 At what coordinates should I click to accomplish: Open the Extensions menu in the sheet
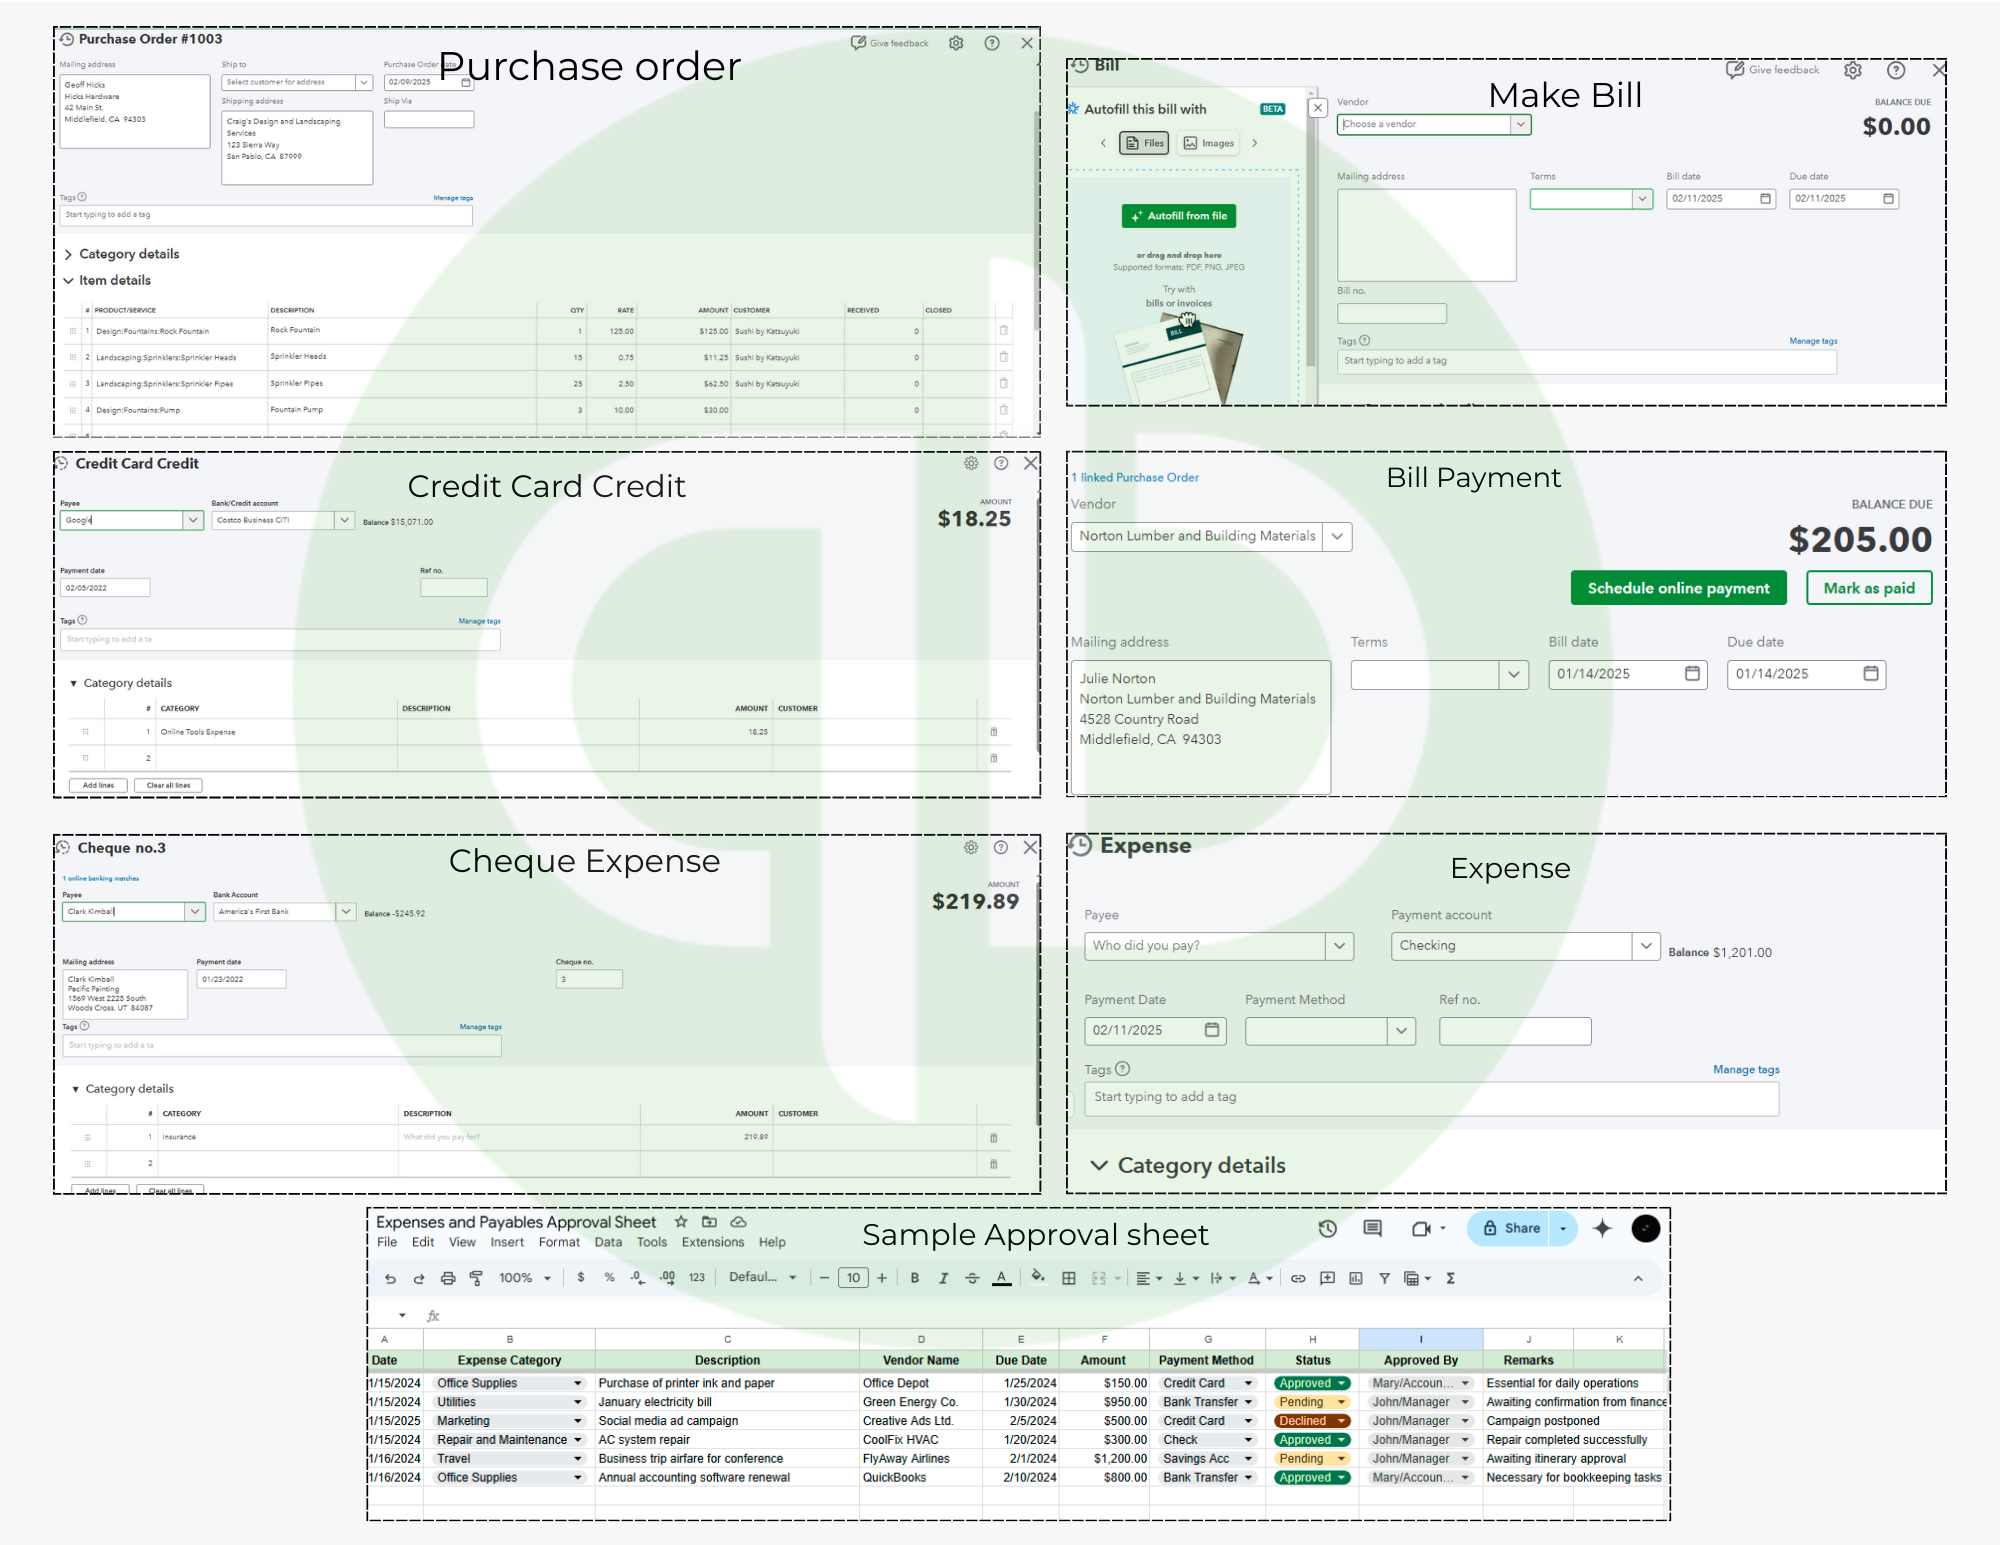click(x=713, y=1242)
